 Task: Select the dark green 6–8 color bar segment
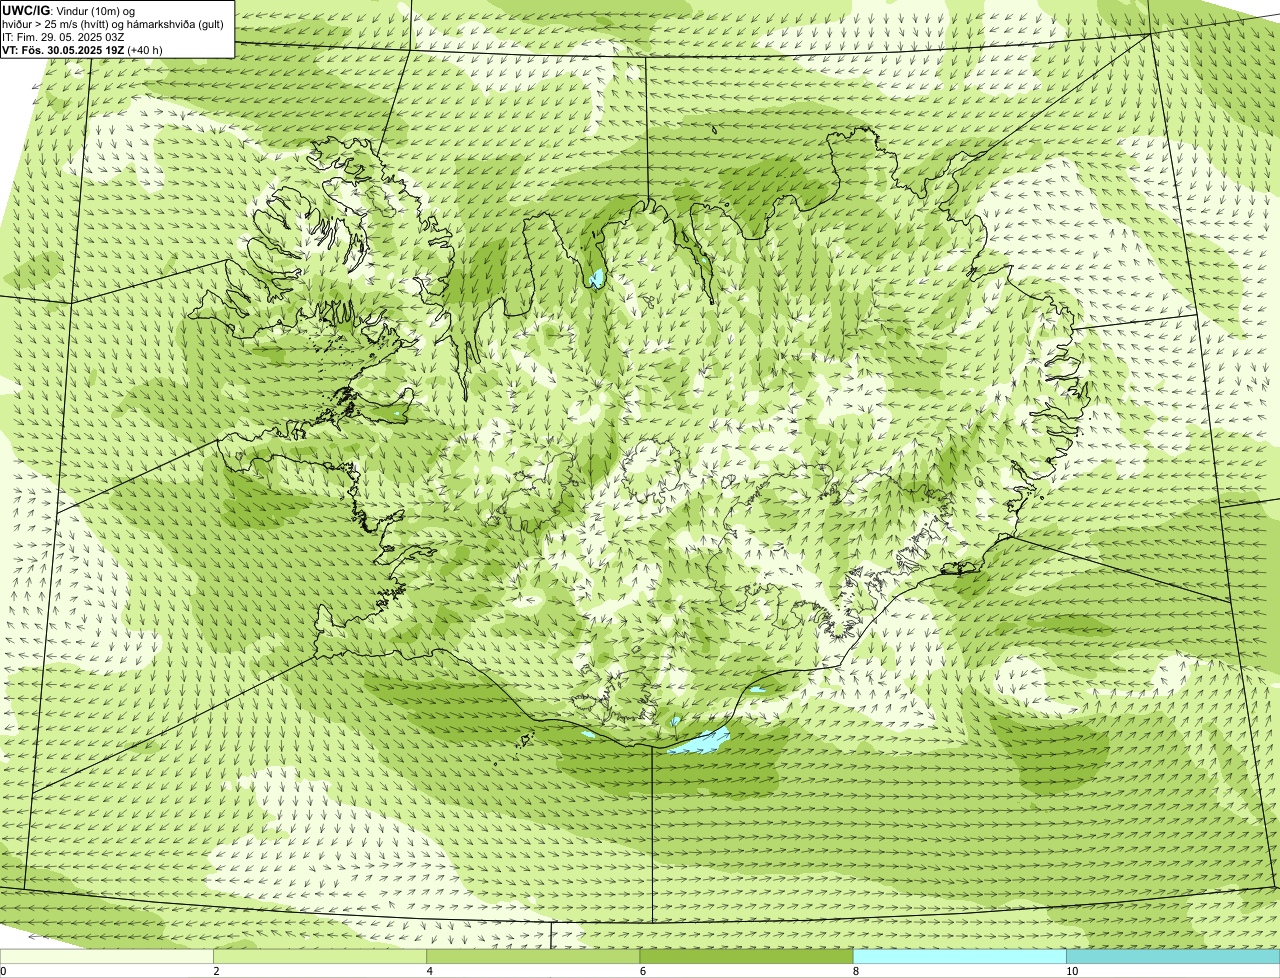[x=746, y=957]
